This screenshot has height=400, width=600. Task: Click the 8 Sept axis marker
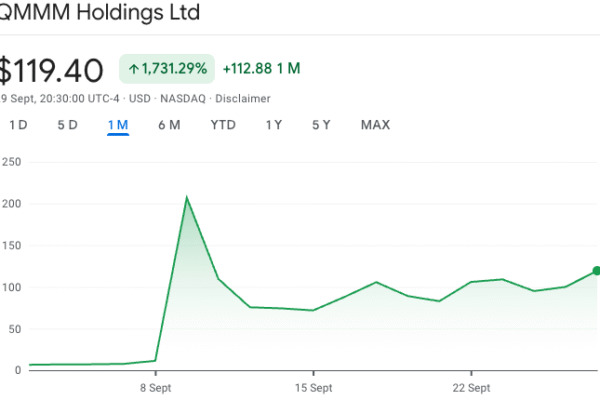(155, 387)
